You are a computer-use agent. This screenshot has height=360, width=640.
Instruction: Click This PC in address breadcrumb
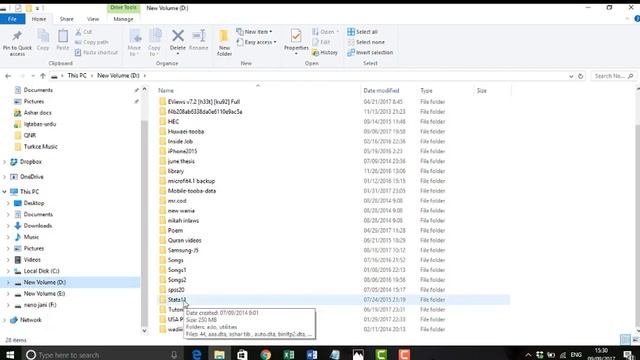pos(77,76)
